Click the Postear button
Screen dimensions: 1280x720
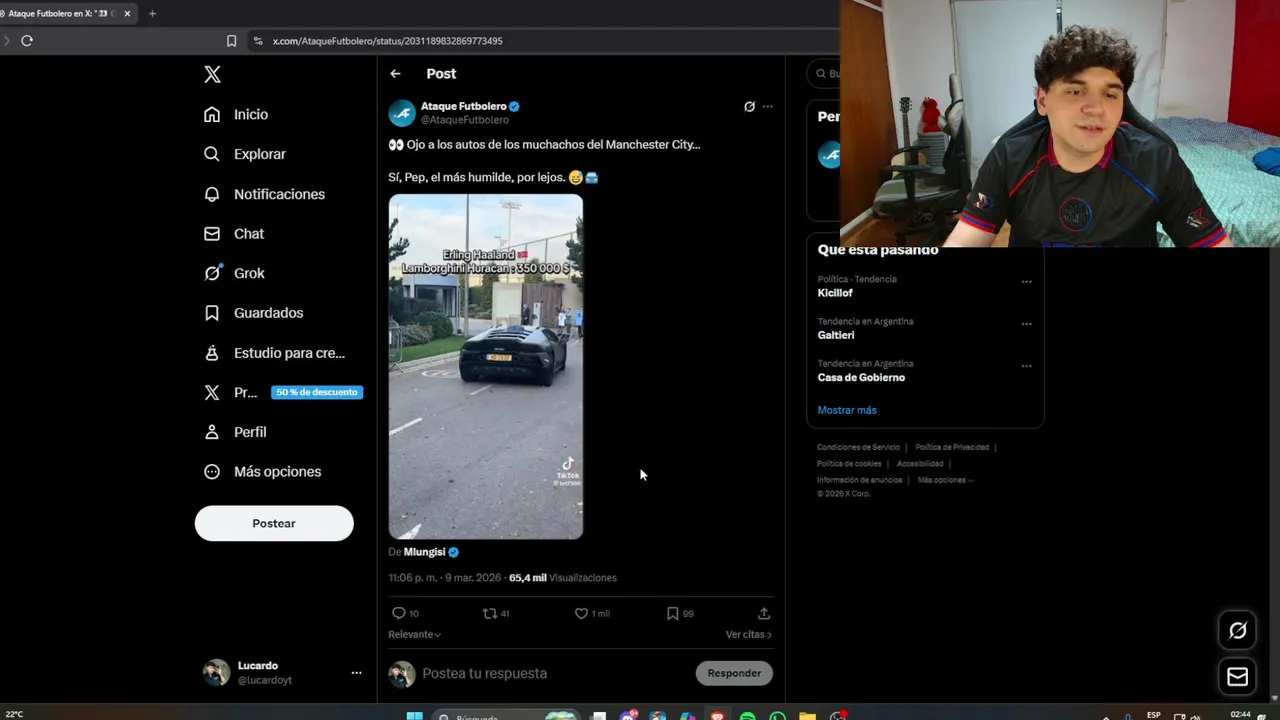(x=274, y=523)
